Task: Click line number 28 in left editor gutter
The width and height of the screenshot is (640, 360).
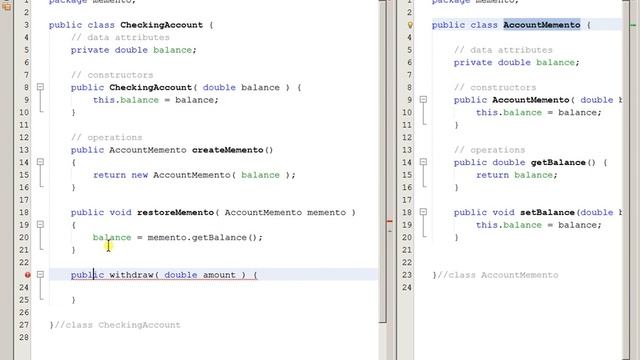Action: click(x=24, y=337)
